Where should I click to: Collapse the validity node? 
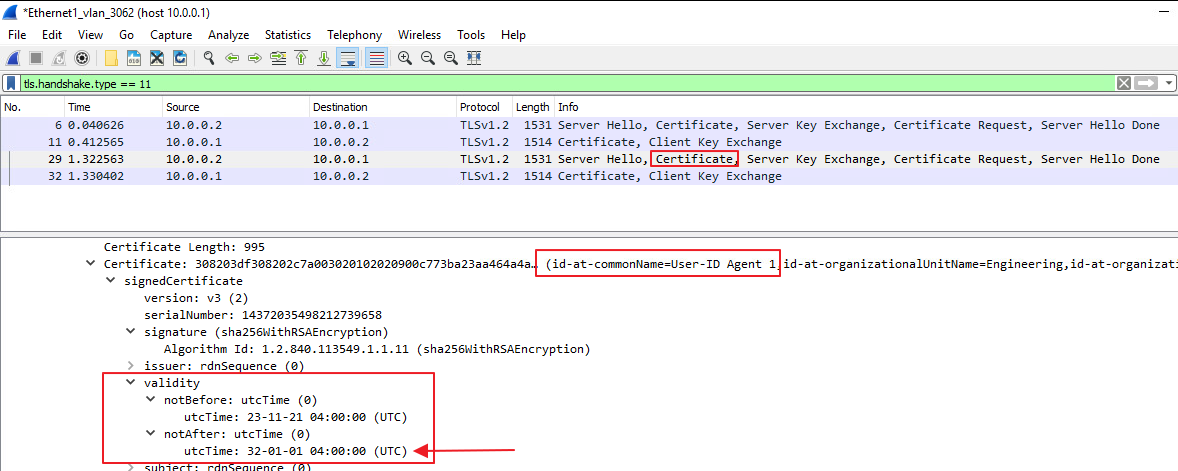coord(130,383)
